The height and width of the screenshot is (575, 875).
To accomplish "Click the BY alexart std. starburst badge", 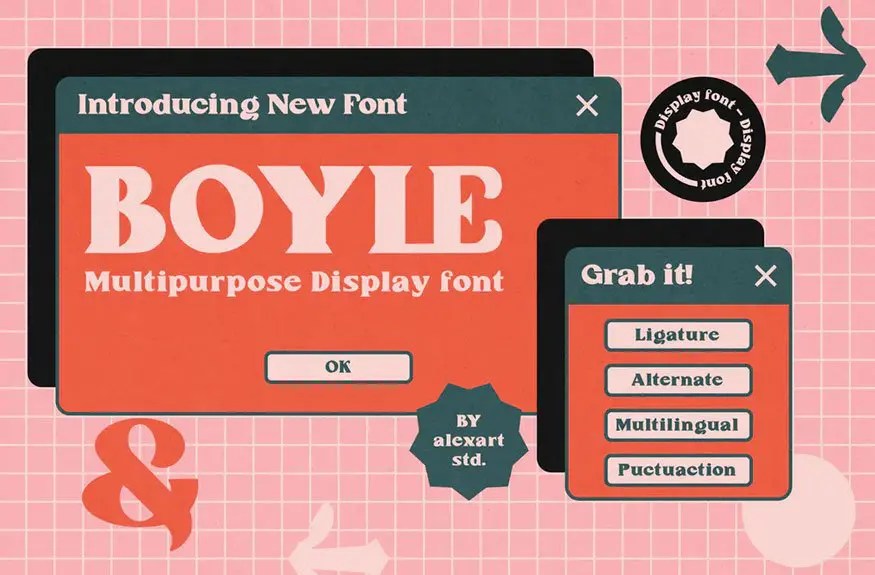I will (468, 441).
